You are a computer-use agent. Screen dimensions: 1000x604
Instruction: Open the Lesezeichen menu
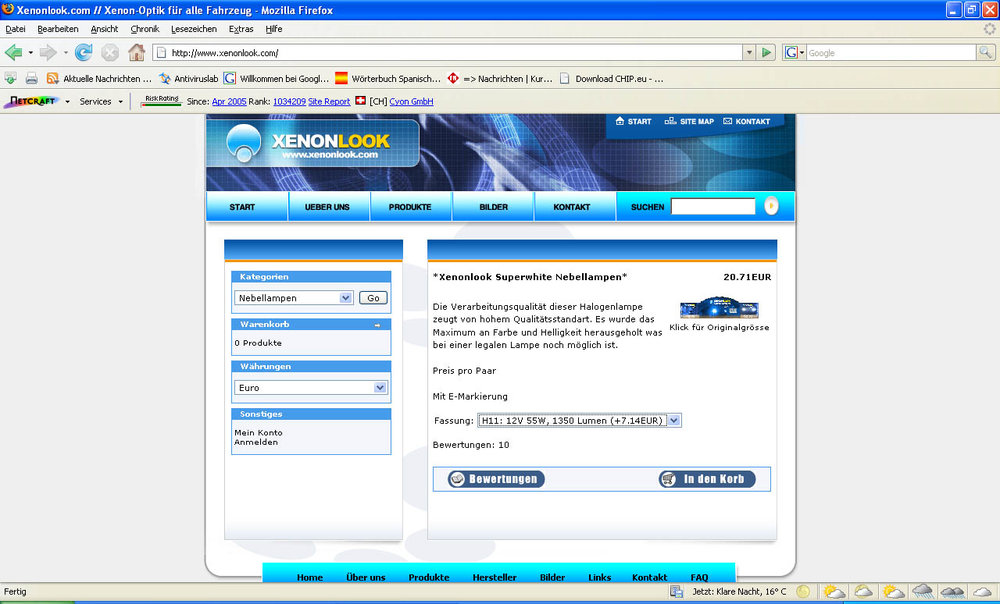[x=194, y=29]
